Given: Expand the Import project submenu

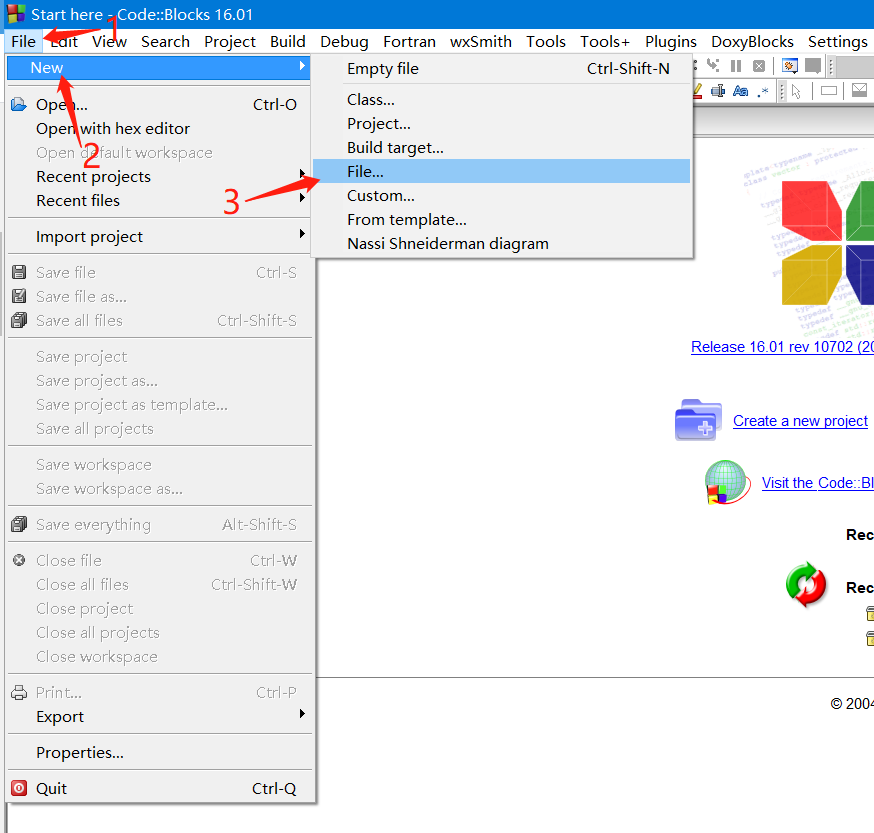Looking at the screenshot, I should (159, 237).
